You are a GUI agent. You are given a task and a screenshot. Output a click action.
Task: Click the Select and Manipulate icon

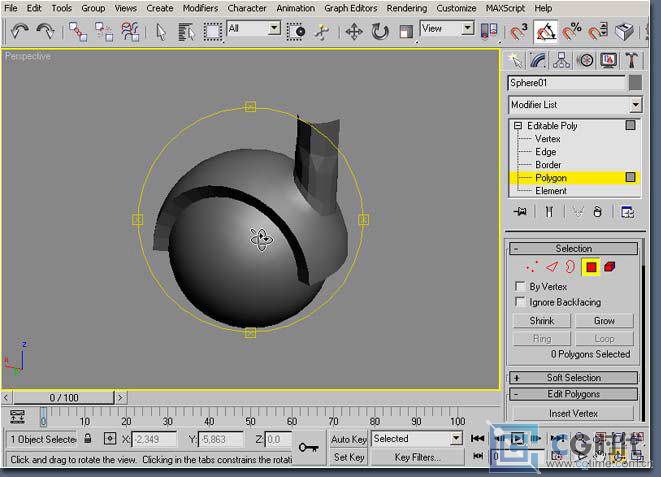coord(322,32)
